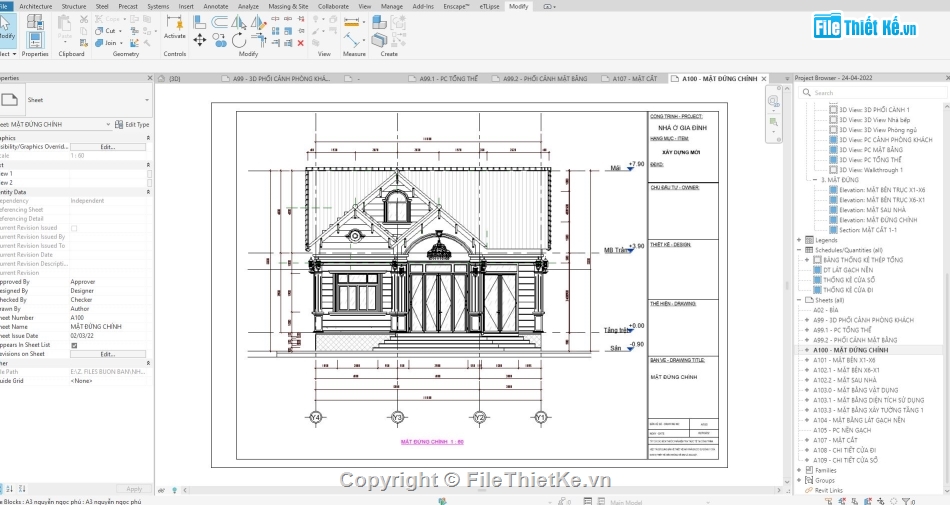Click the Sheet Name value MẶT ĐỨNG CHÍNH

point(96,327)
